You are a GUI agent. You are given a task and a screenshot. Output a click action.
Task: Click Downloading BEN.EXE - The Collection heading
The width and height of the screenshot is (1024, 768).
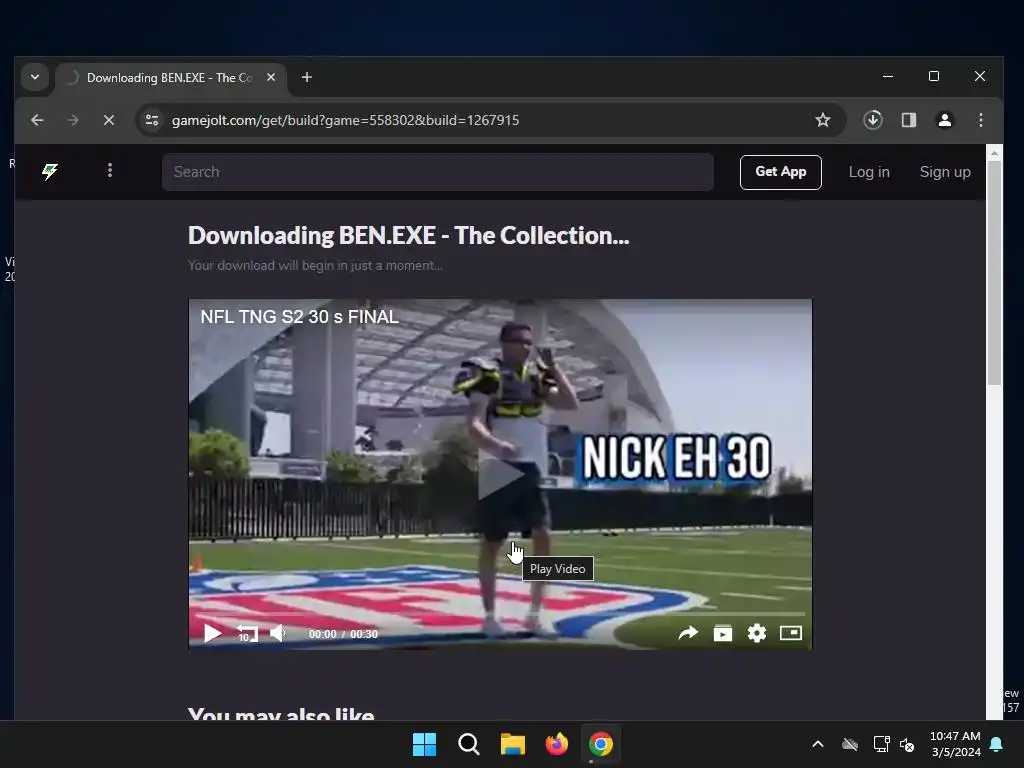[409, 236]
